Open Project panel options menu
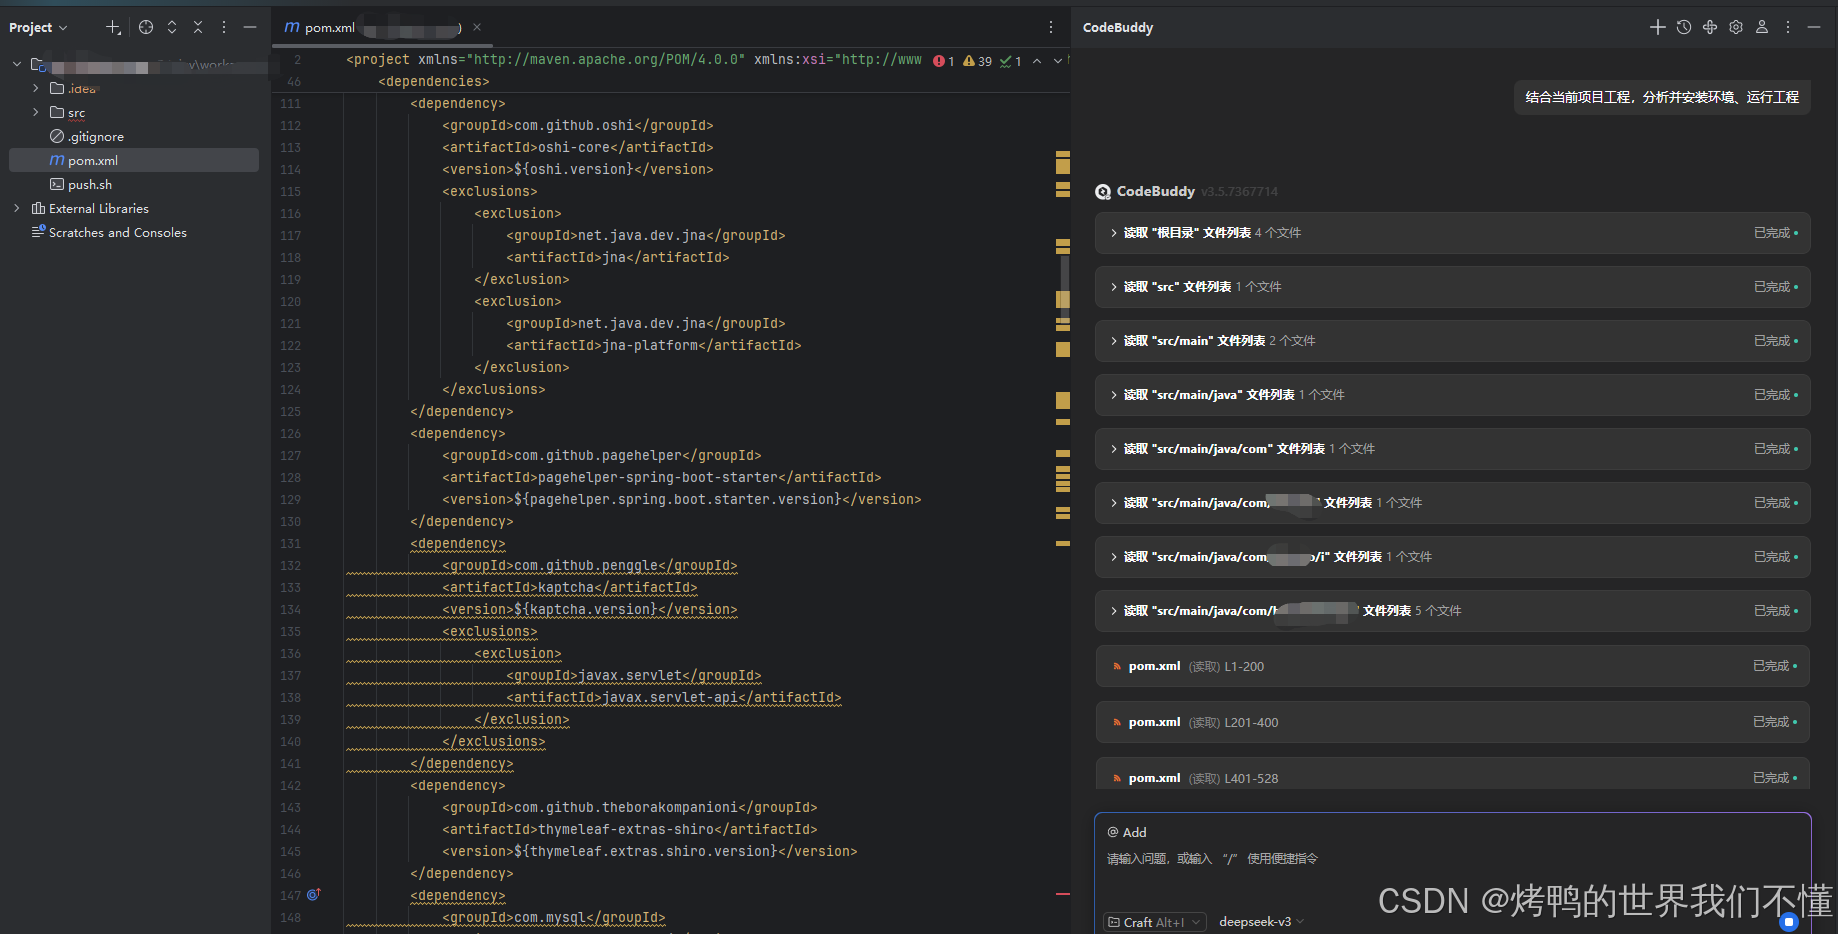This screenshot has height=934, width=1838. (x=224, y=28)
